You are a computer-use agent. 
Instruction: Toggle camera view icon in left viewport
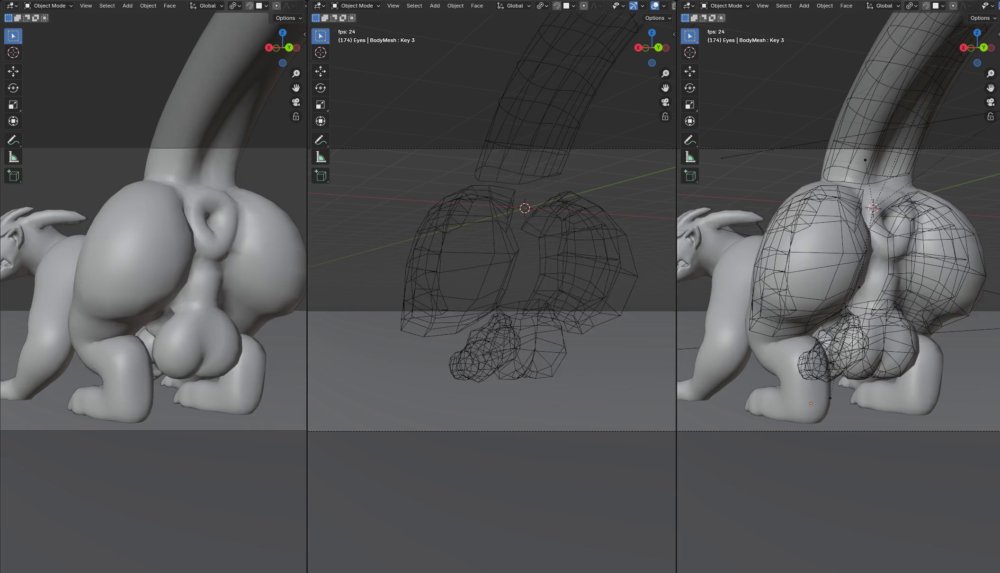point(296,102)
